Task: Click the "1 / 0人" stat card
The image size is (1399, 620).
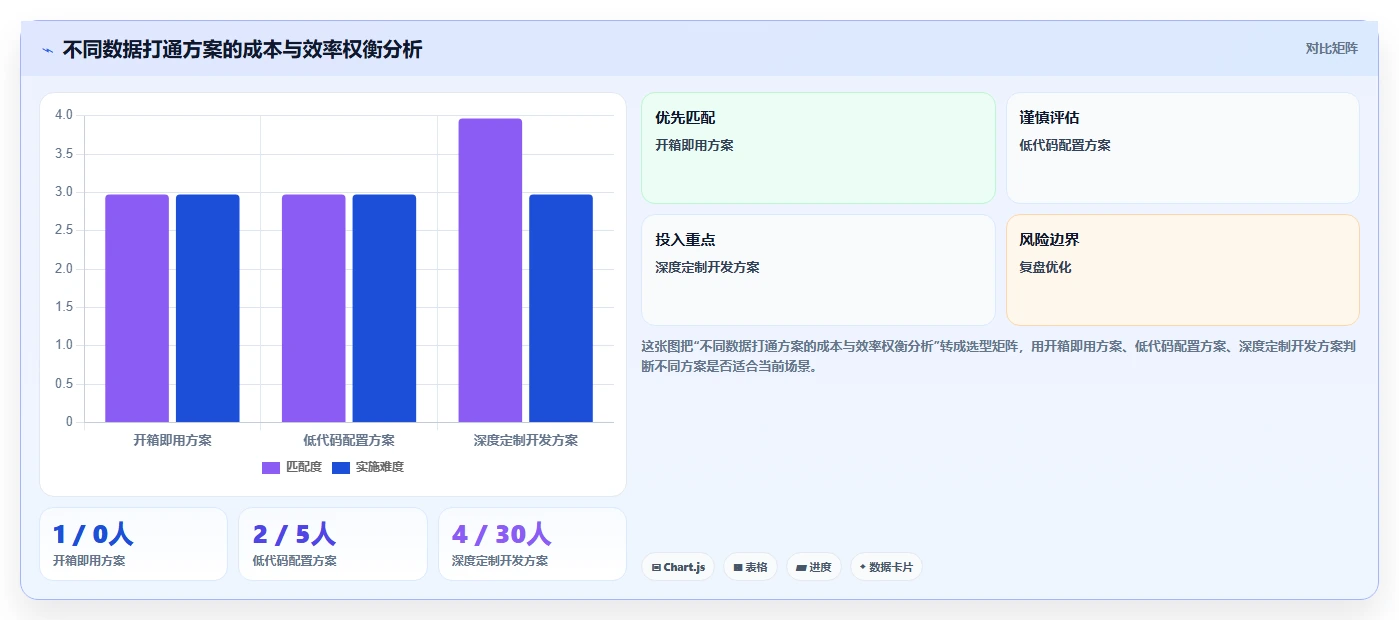Action: point(133,544)
